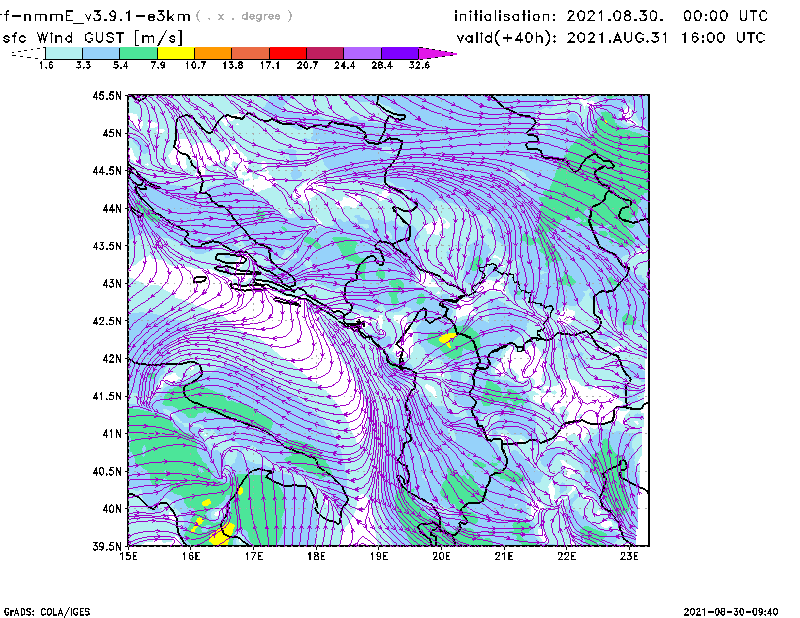Pick the salmon 13.8–17.1 legend swatch
800x618 pixels.
pyautogui.click(x=251, y=53)
